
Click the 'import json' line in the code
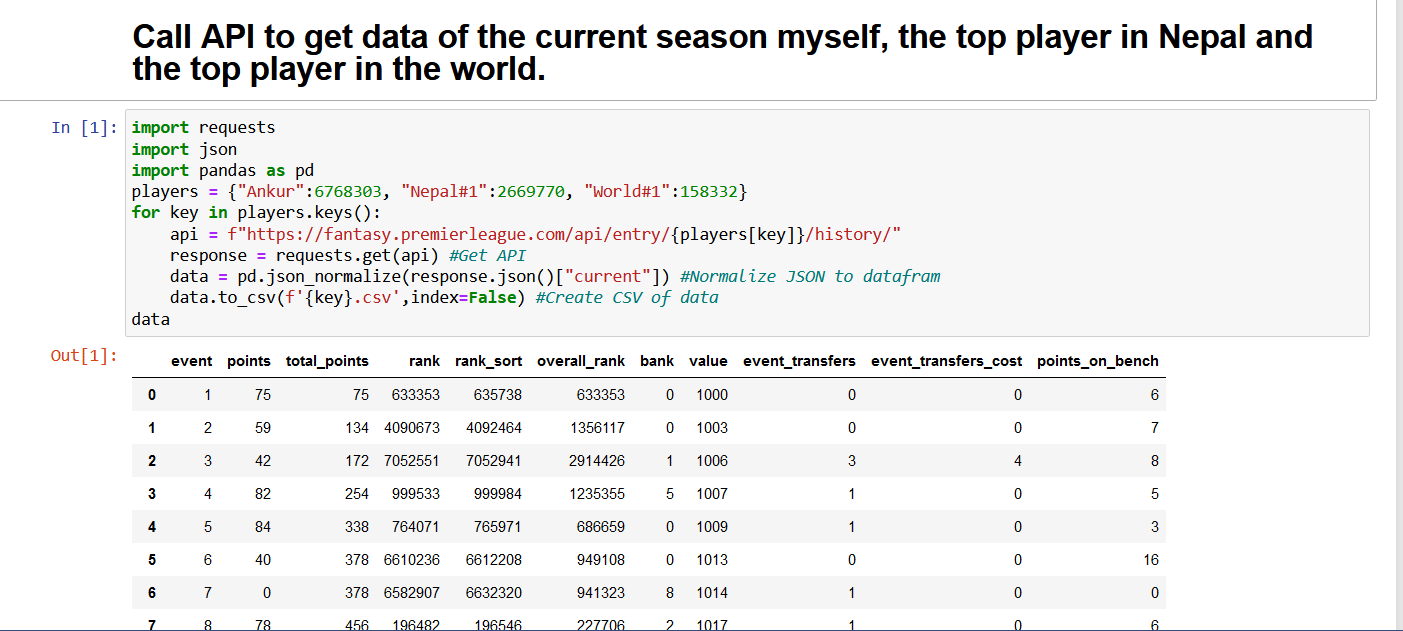pos(184,149)
